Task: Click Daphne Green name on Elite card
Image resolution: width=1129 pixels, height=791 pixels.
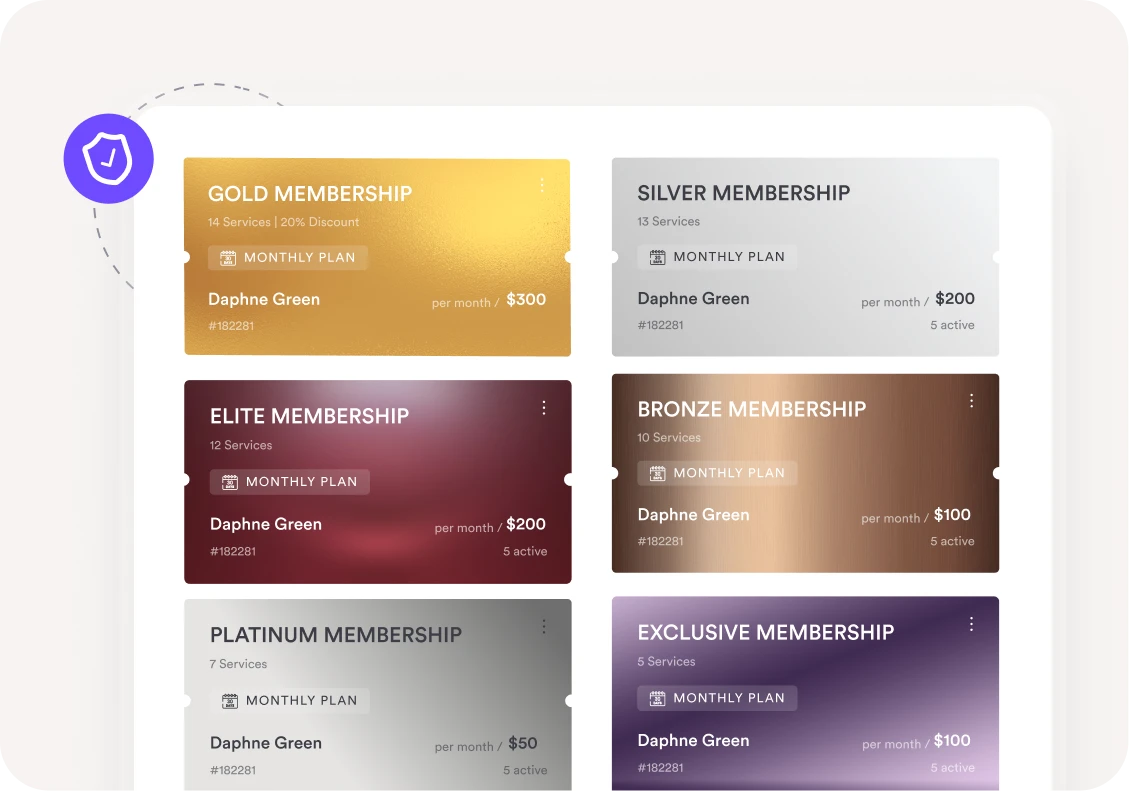Action: pos(266,524)
